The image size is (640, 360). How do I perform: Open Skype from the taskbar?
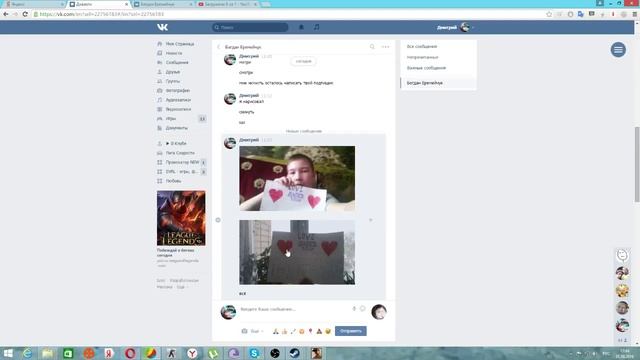pos(254,353)
